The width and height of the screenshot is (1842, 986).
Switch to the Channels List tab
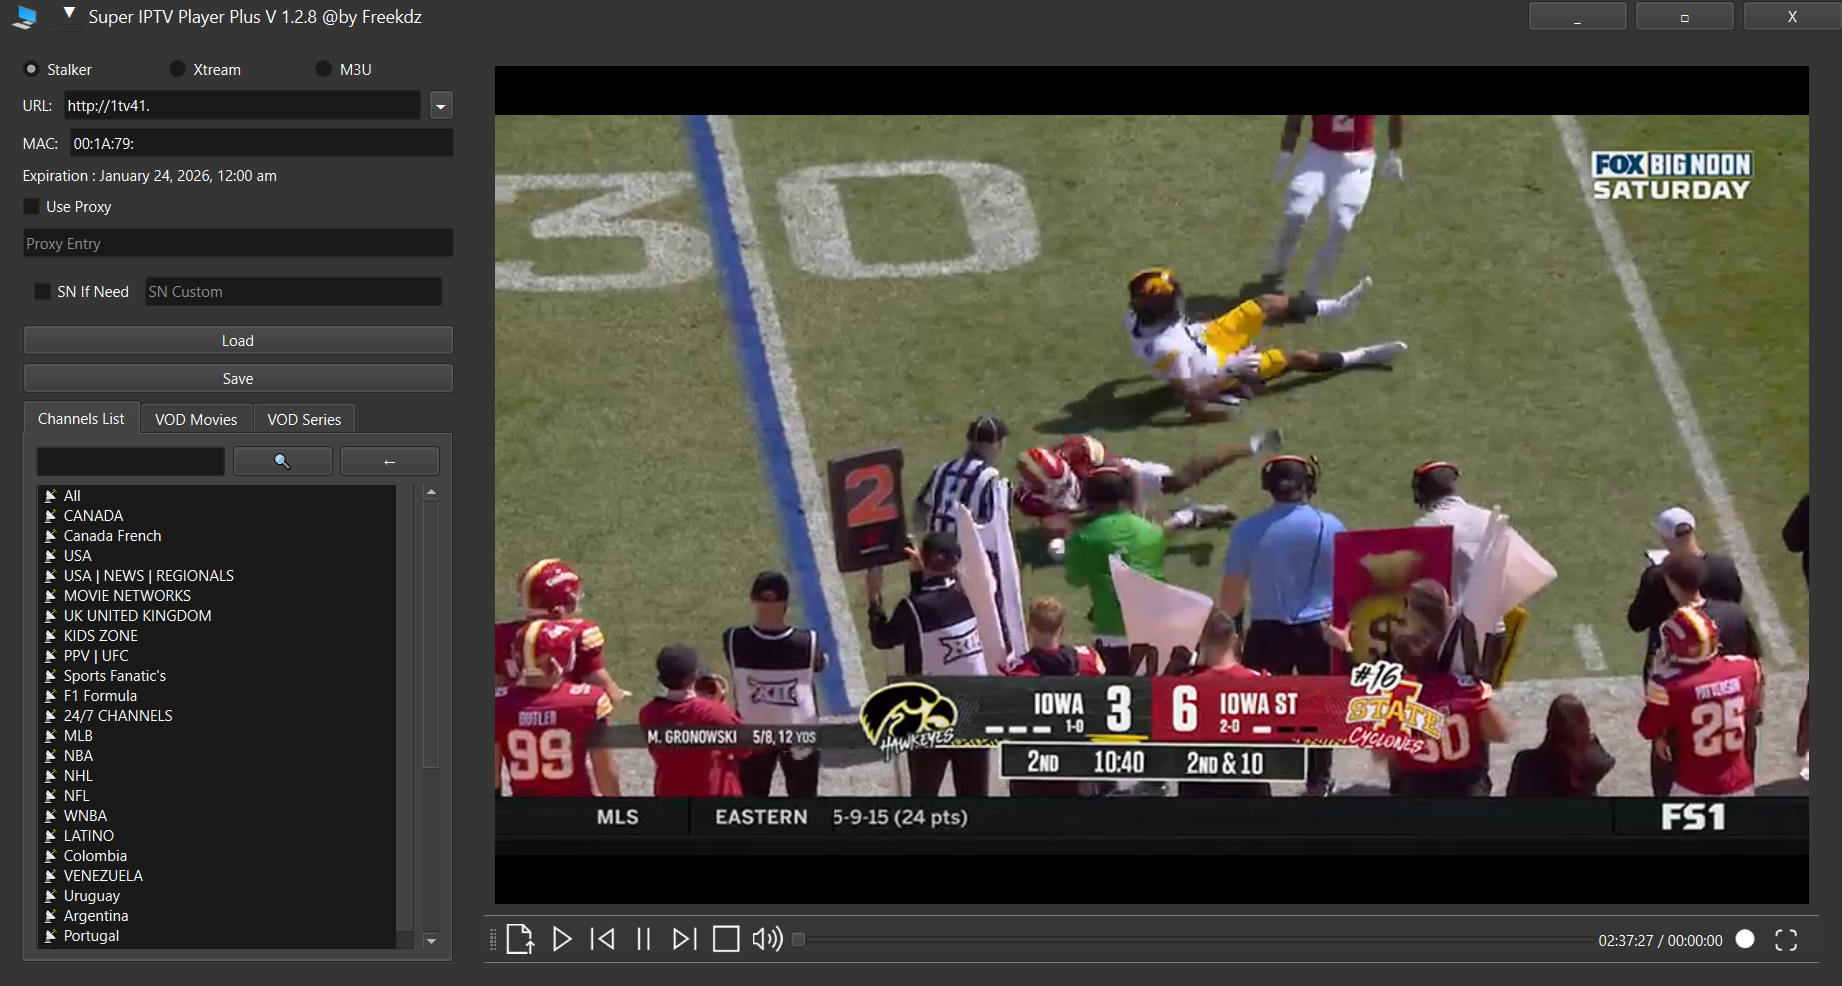(81, 418)
